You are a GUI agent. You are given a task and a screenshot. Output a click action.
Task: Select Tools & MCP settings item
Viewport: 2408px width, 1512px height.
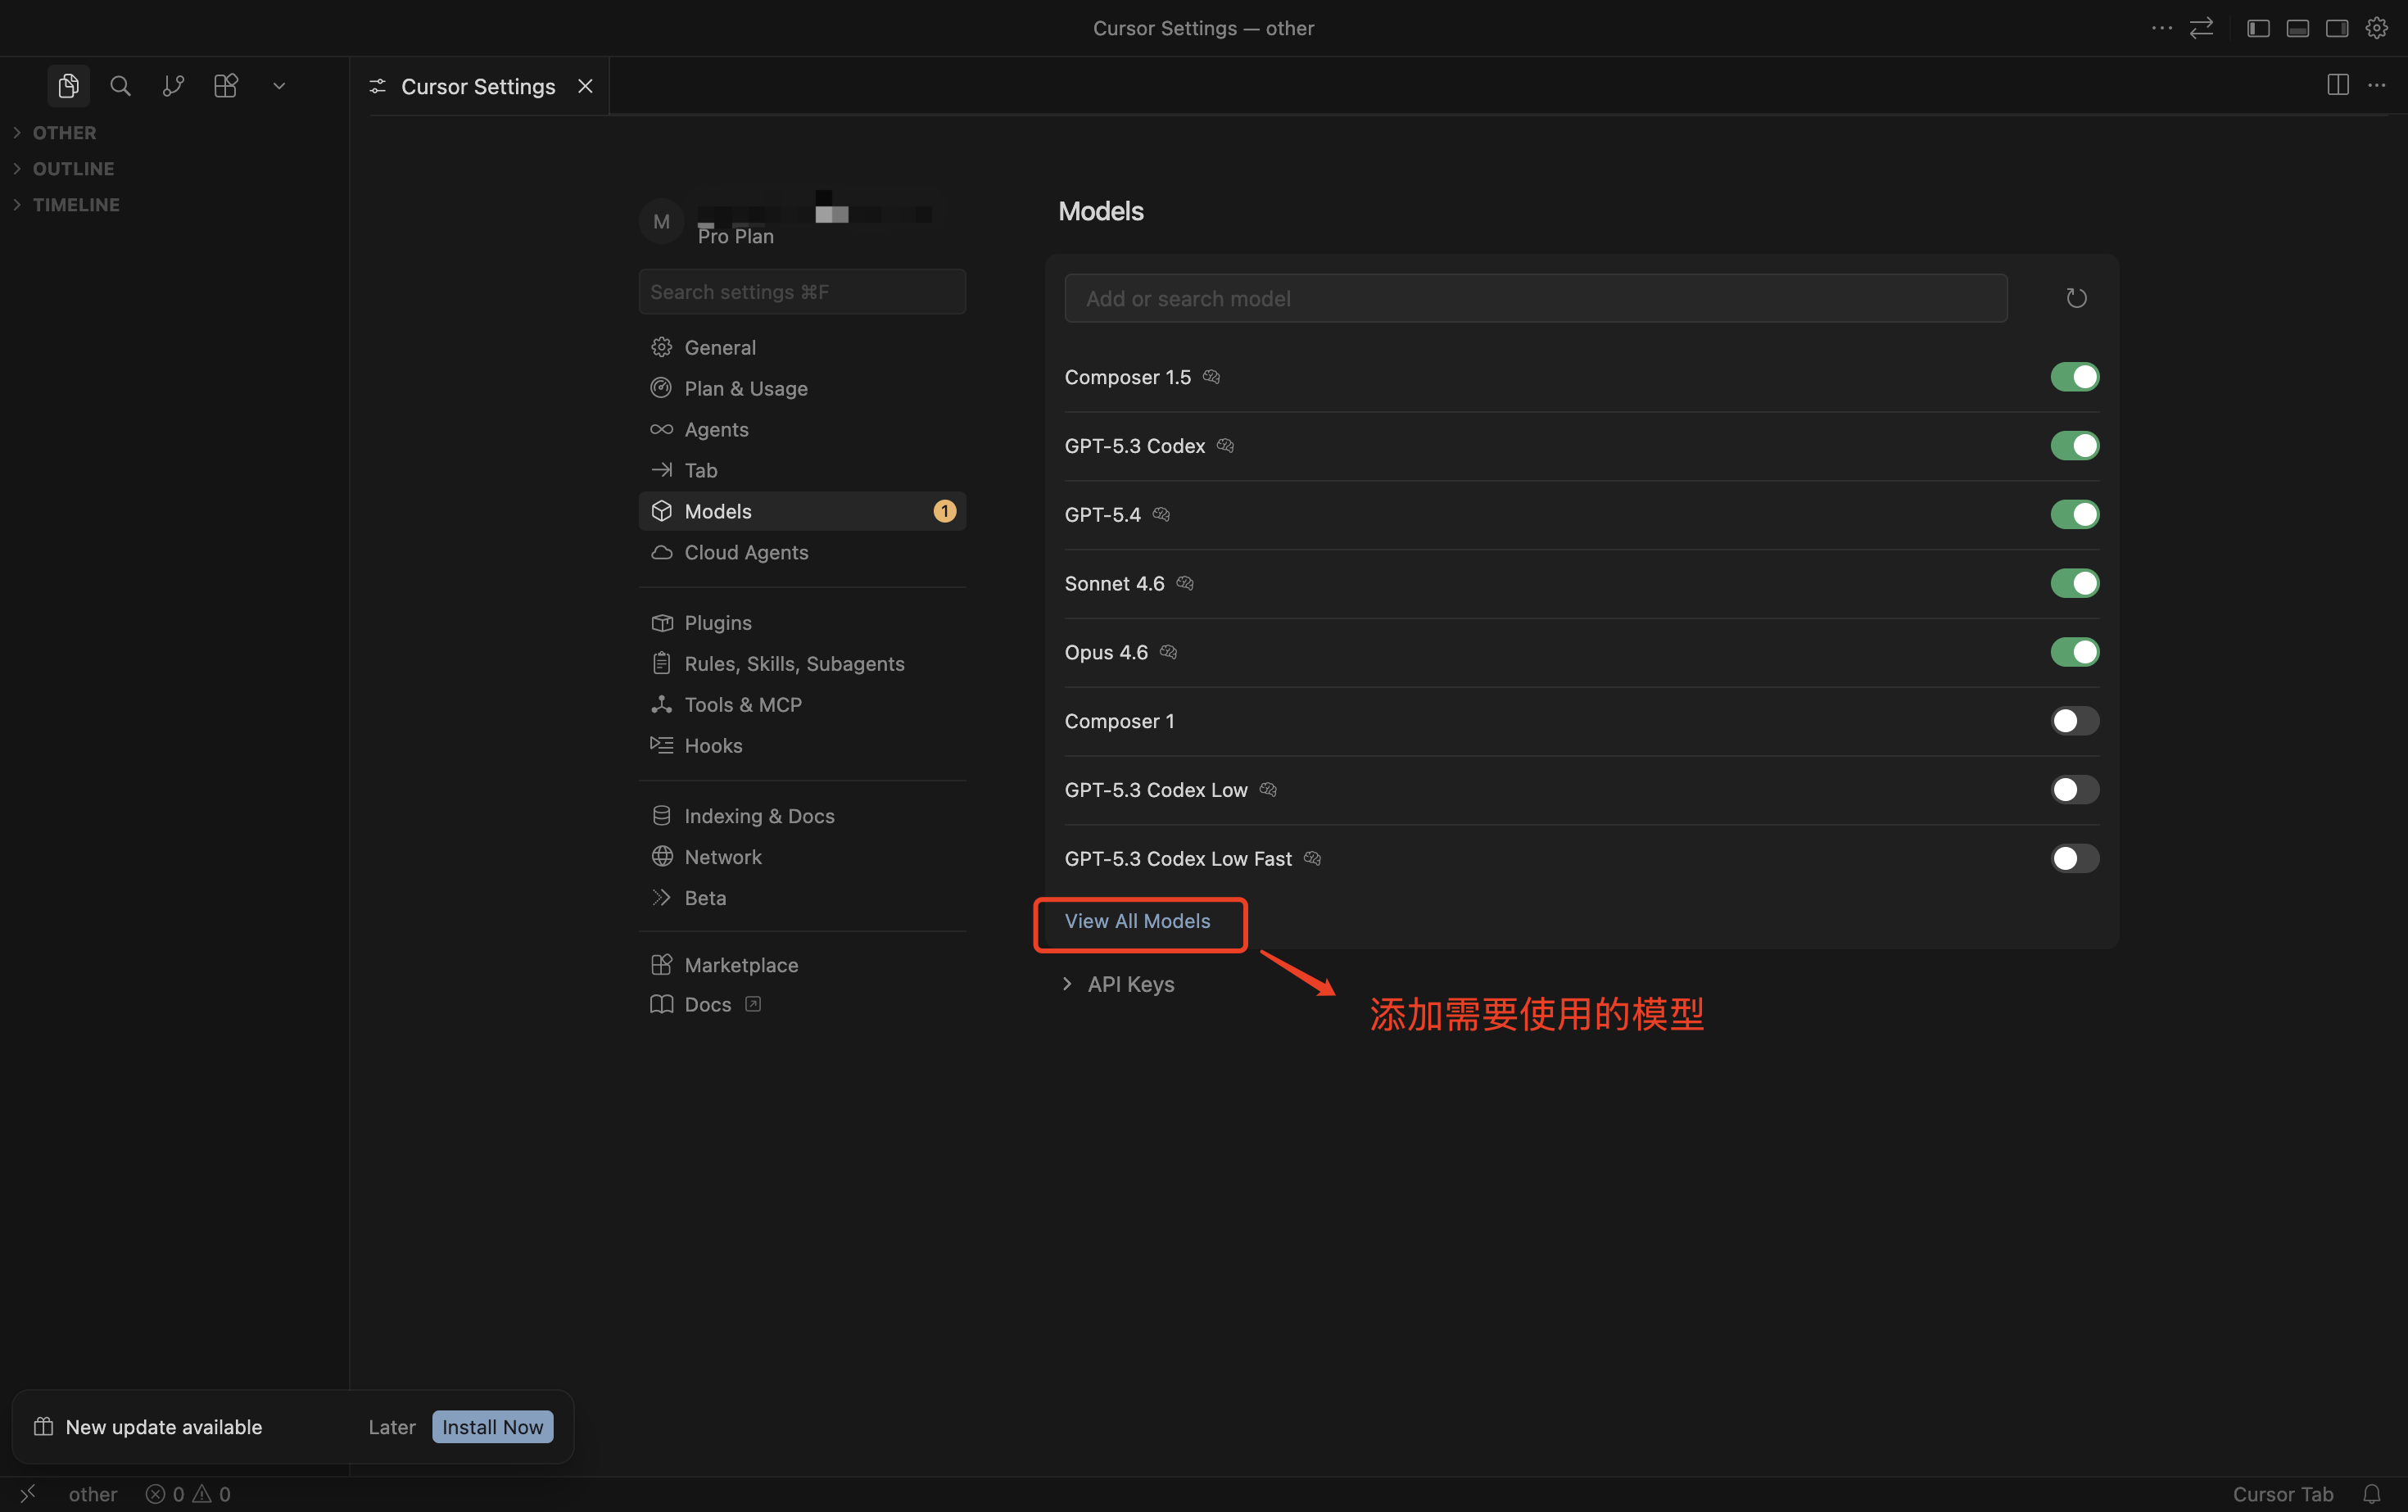coord(742,704)
